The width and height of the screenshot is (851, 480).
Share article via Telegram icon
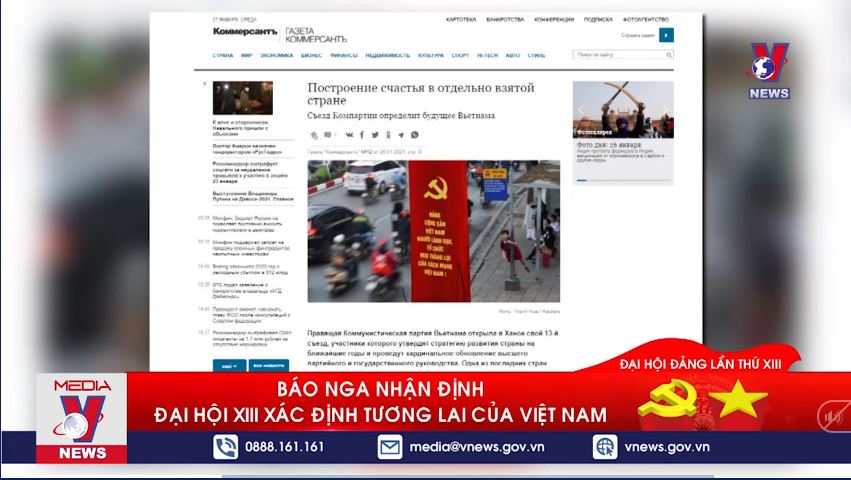pos(401,135)
